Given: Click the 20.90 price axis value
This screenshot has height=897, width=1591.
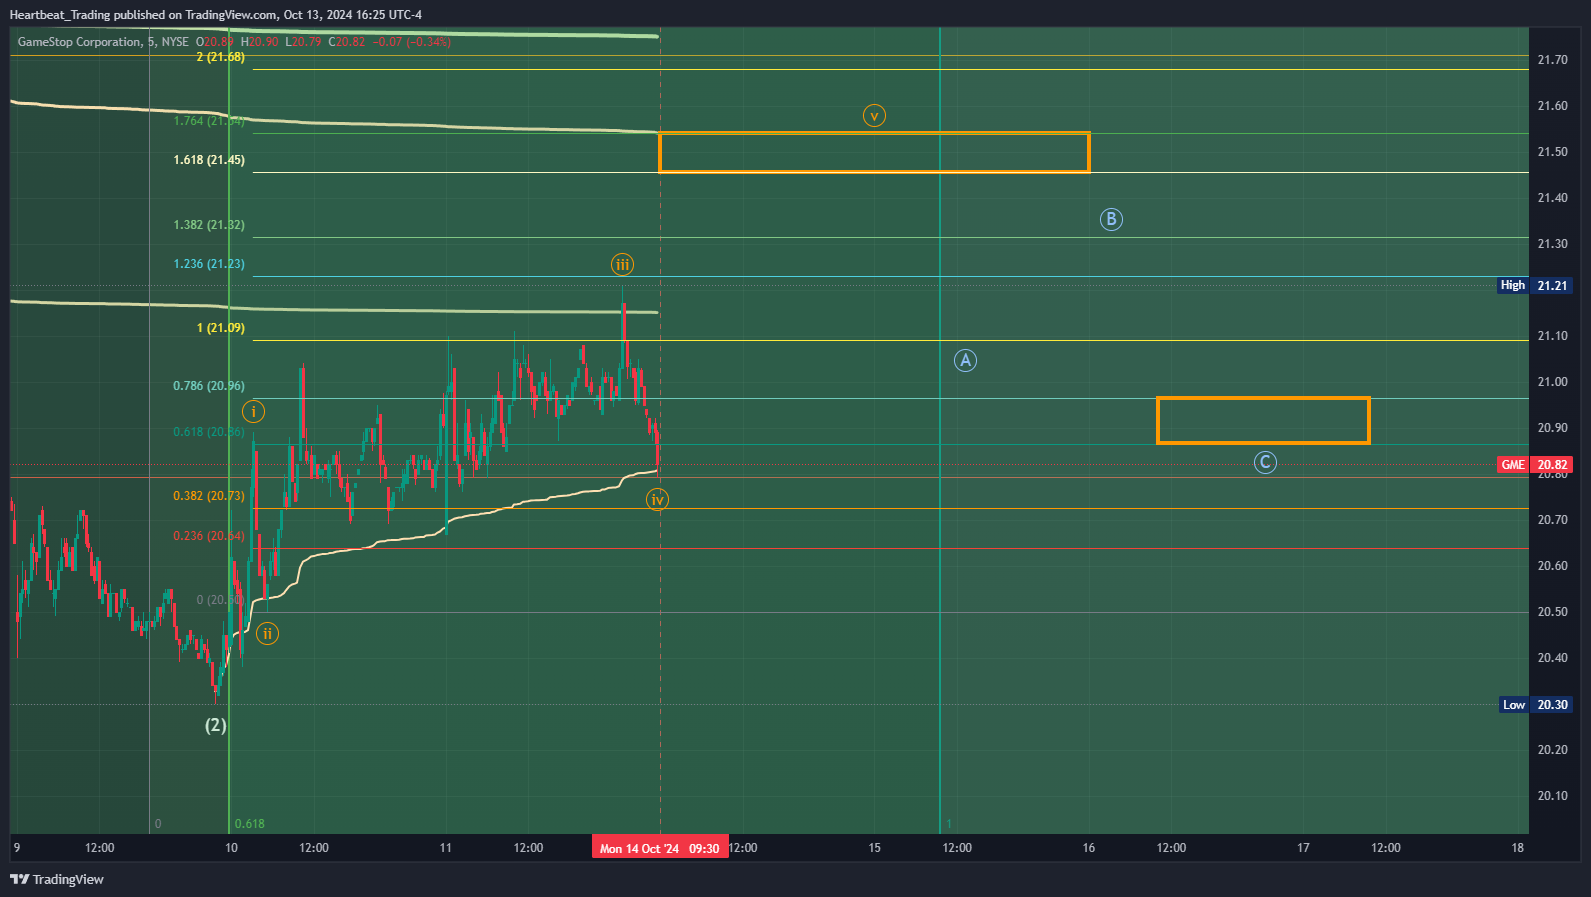Looking at the screenshot, I should click(1552, 428).
